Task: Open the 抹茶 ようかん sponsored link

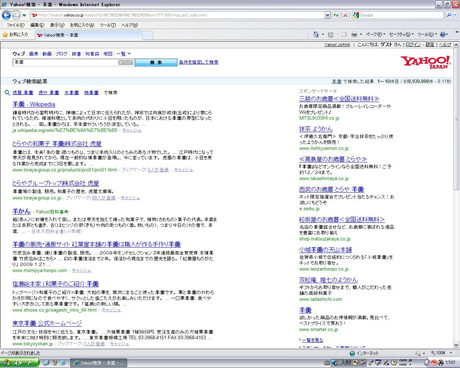Action: click(x=316, y=129)
